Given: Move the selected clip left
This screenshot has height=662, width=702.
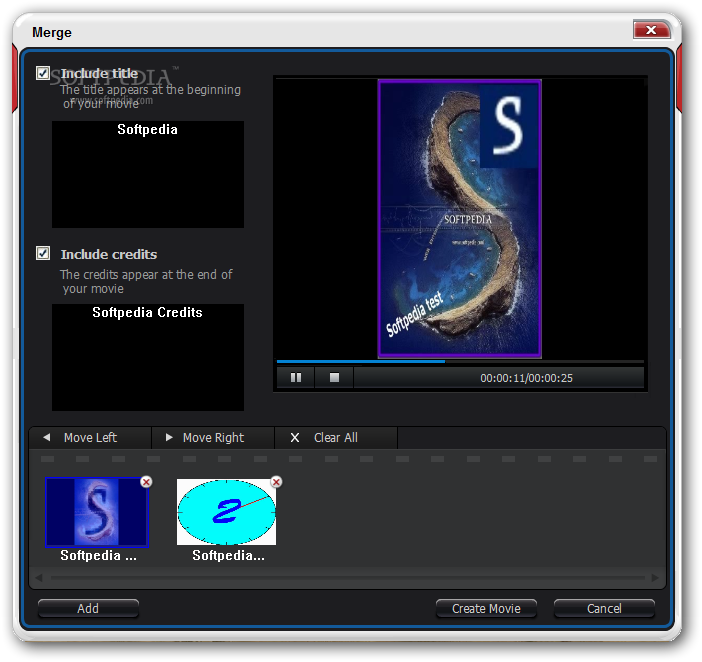Looking at the screenshot, I should (x=90, y=437).
